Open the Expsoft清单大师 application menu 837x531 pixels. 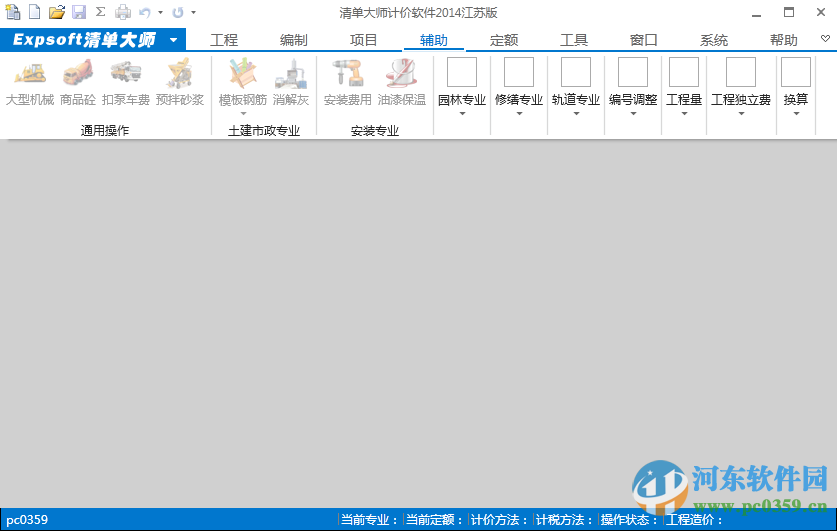click(x=93, y=40)
